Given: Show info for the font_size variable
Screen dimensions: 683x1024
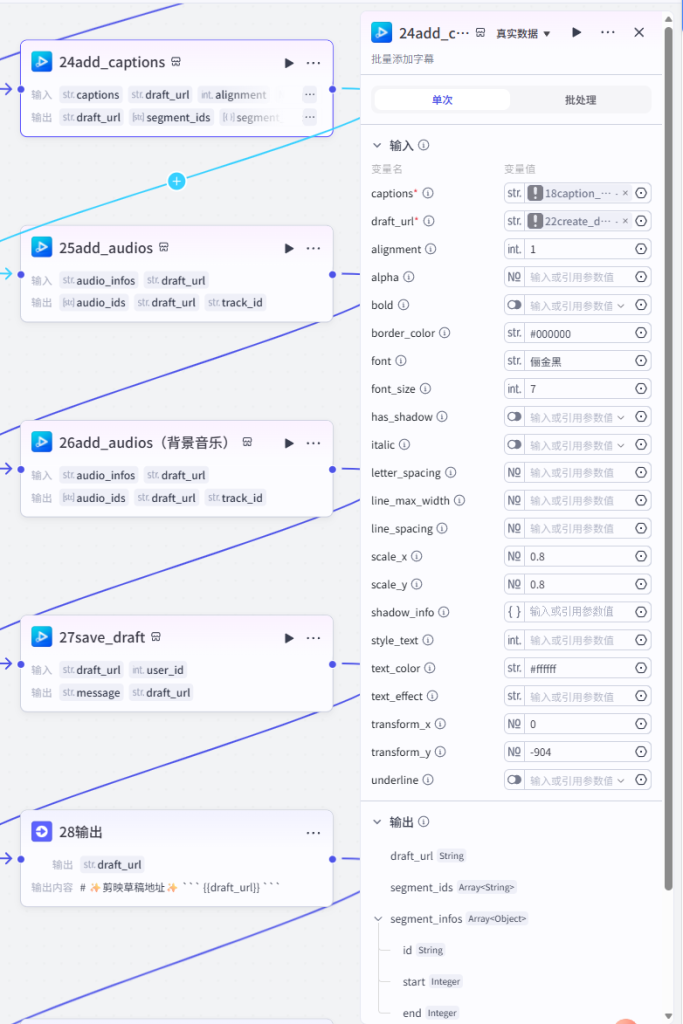Looking at the screenshot, I should point(426,389).
